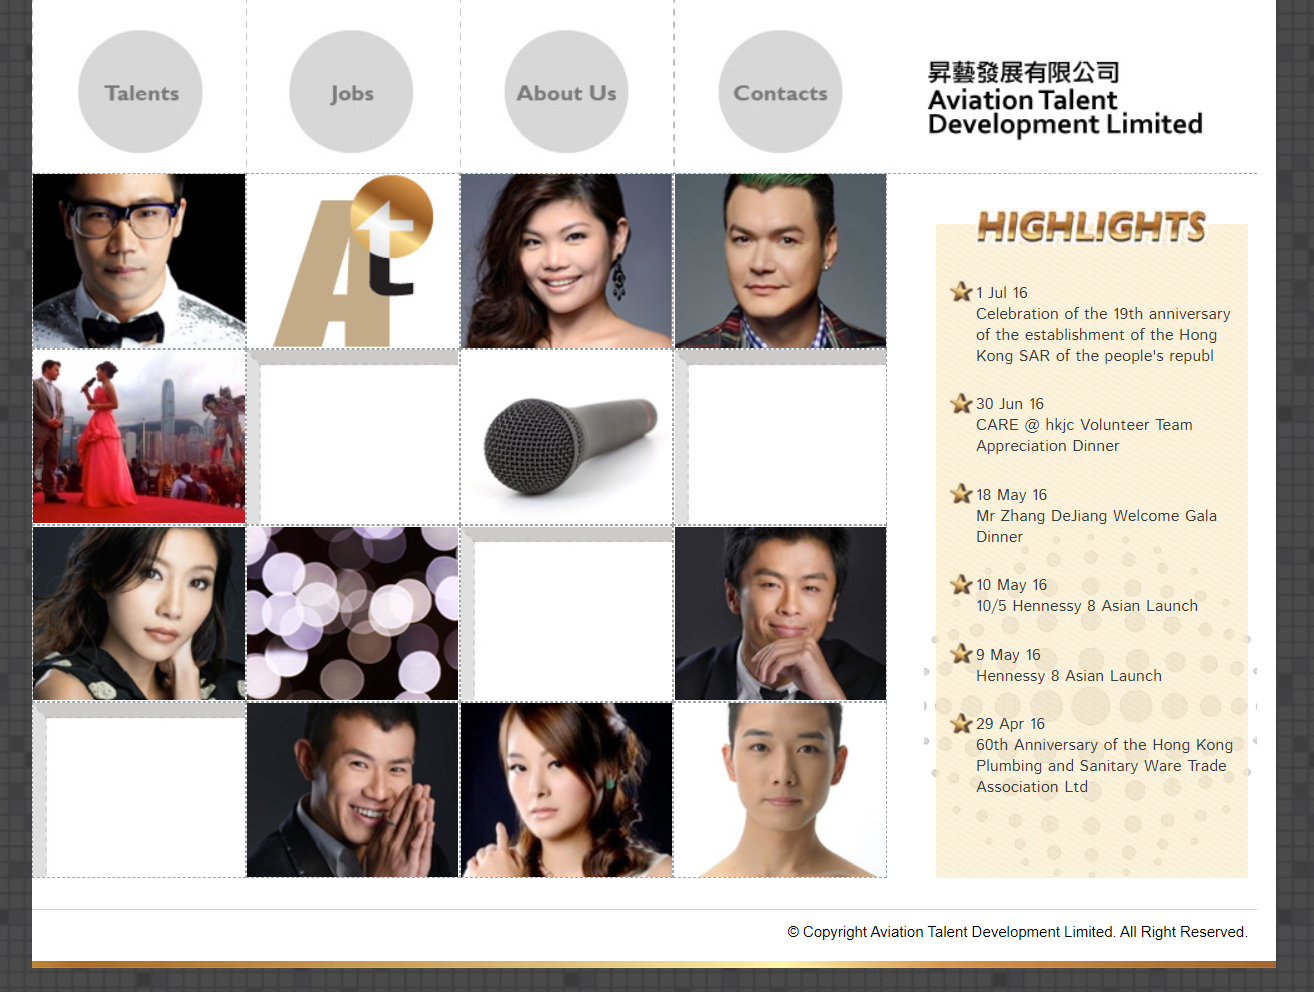
Task: Select the gold star beside 1 Jul 16
Action: [961, 292]
